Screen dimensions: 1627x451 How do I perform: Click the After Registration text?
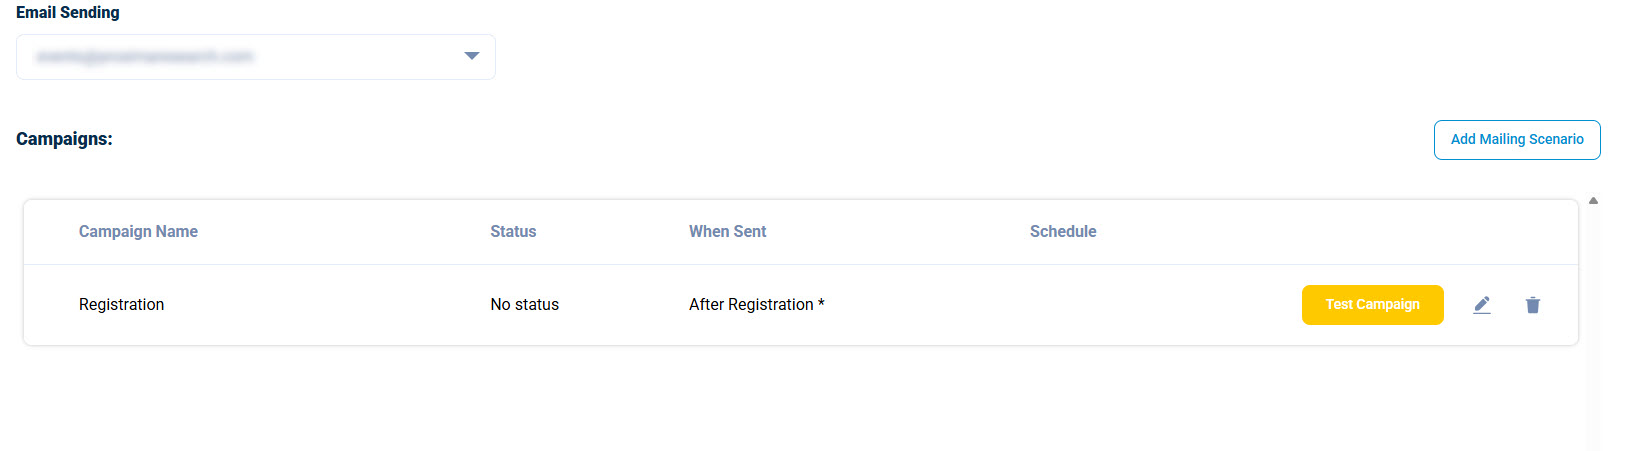[x=751, y=305]
